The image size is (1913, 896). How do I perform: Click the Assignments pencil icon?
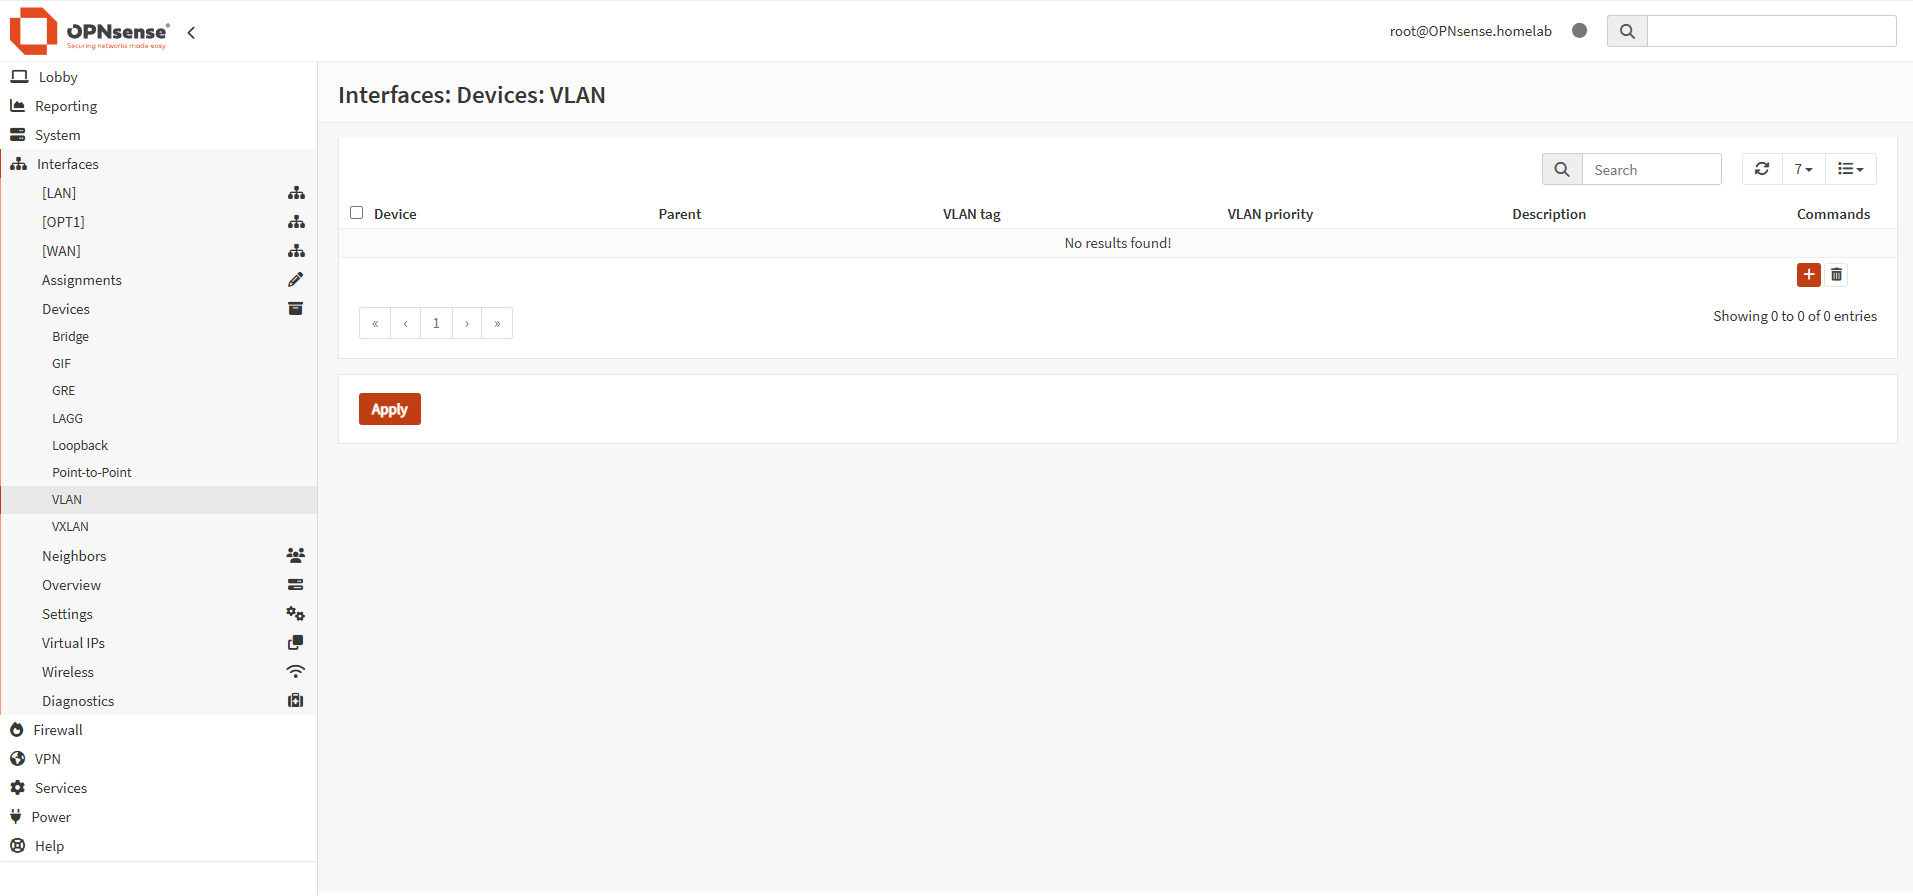tap(296, 280)
